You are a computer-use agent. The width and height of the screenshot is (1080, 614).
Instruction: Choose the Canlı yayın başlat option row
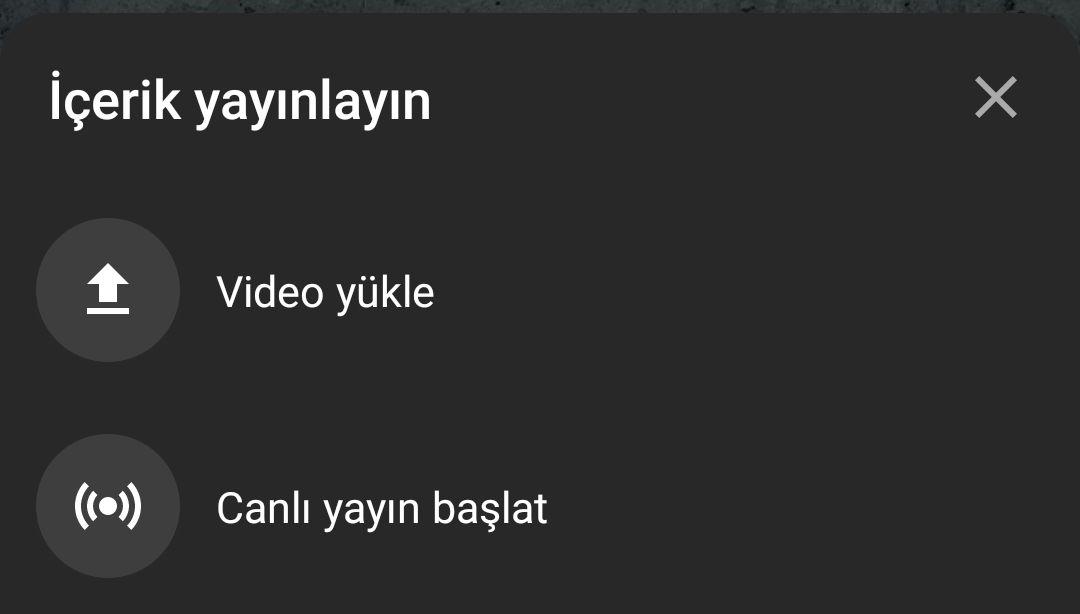[540, 506]
